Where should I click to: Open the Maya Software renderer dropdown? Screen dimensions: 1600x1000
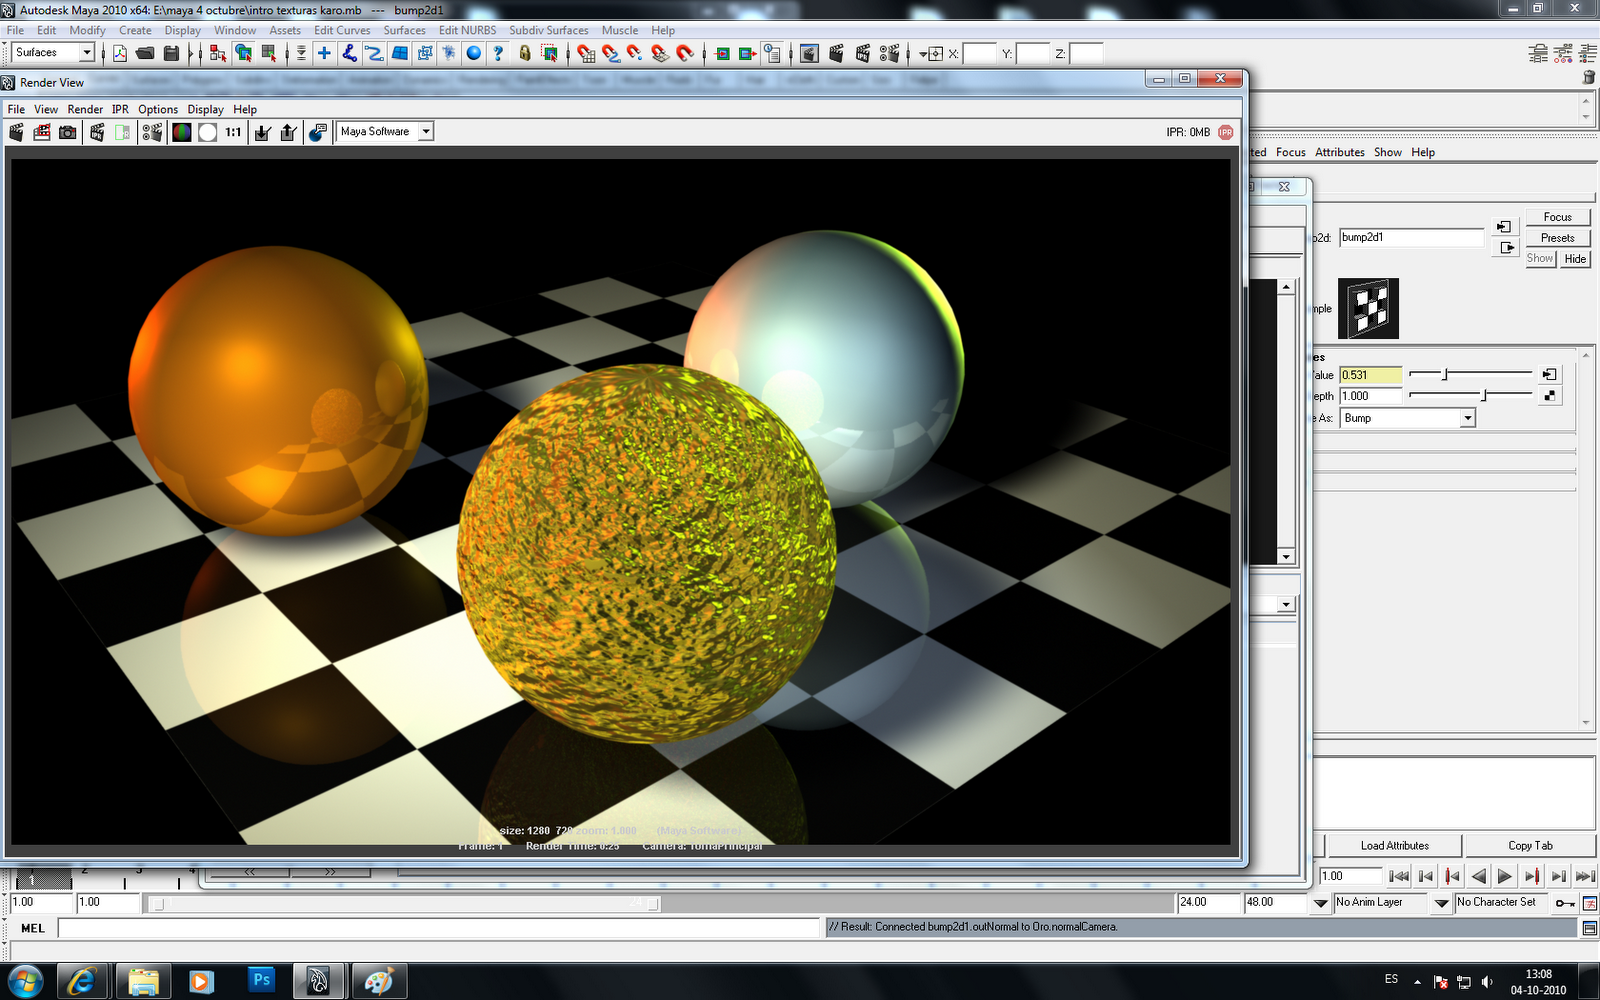tap(425, 131)
